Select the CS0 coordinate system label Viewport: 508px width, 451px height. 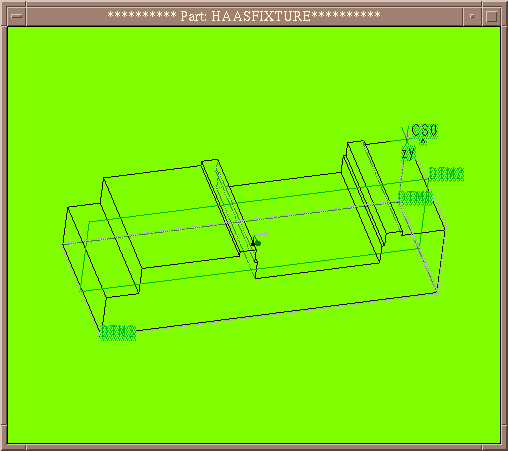coord(424,130)
